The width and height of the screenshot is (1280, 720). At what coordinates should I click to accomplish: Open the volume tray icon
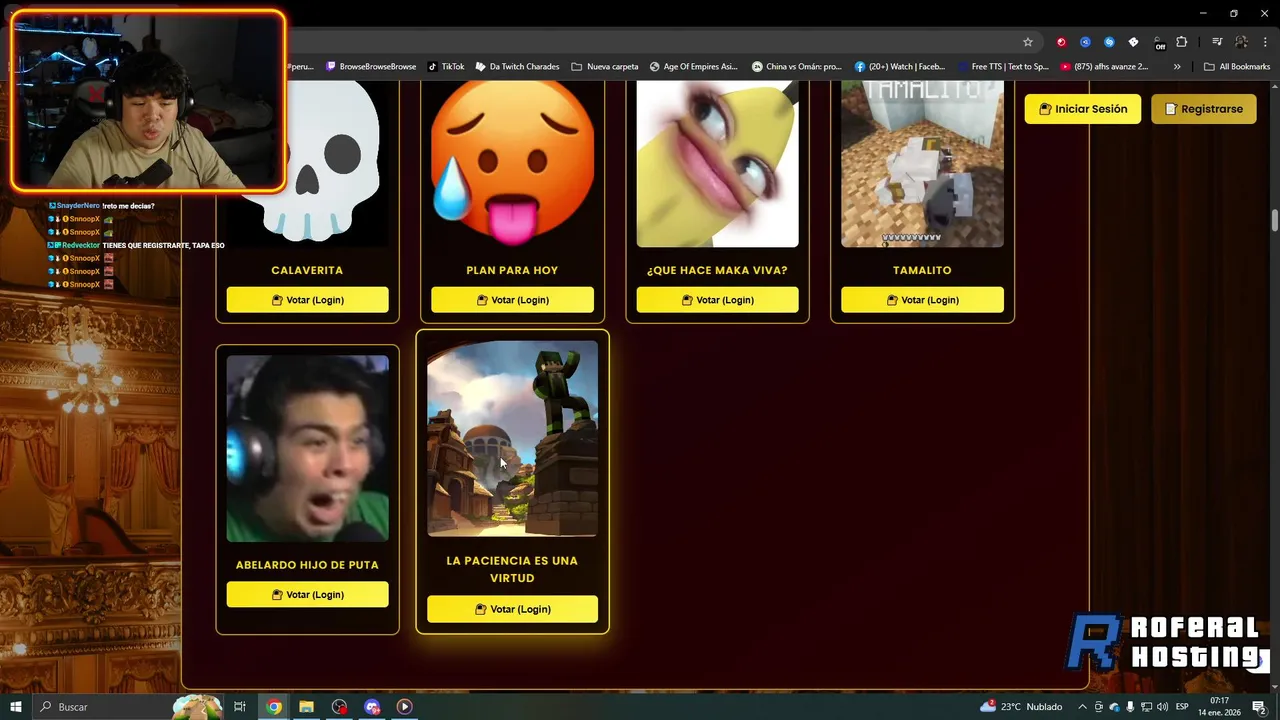1163,707
